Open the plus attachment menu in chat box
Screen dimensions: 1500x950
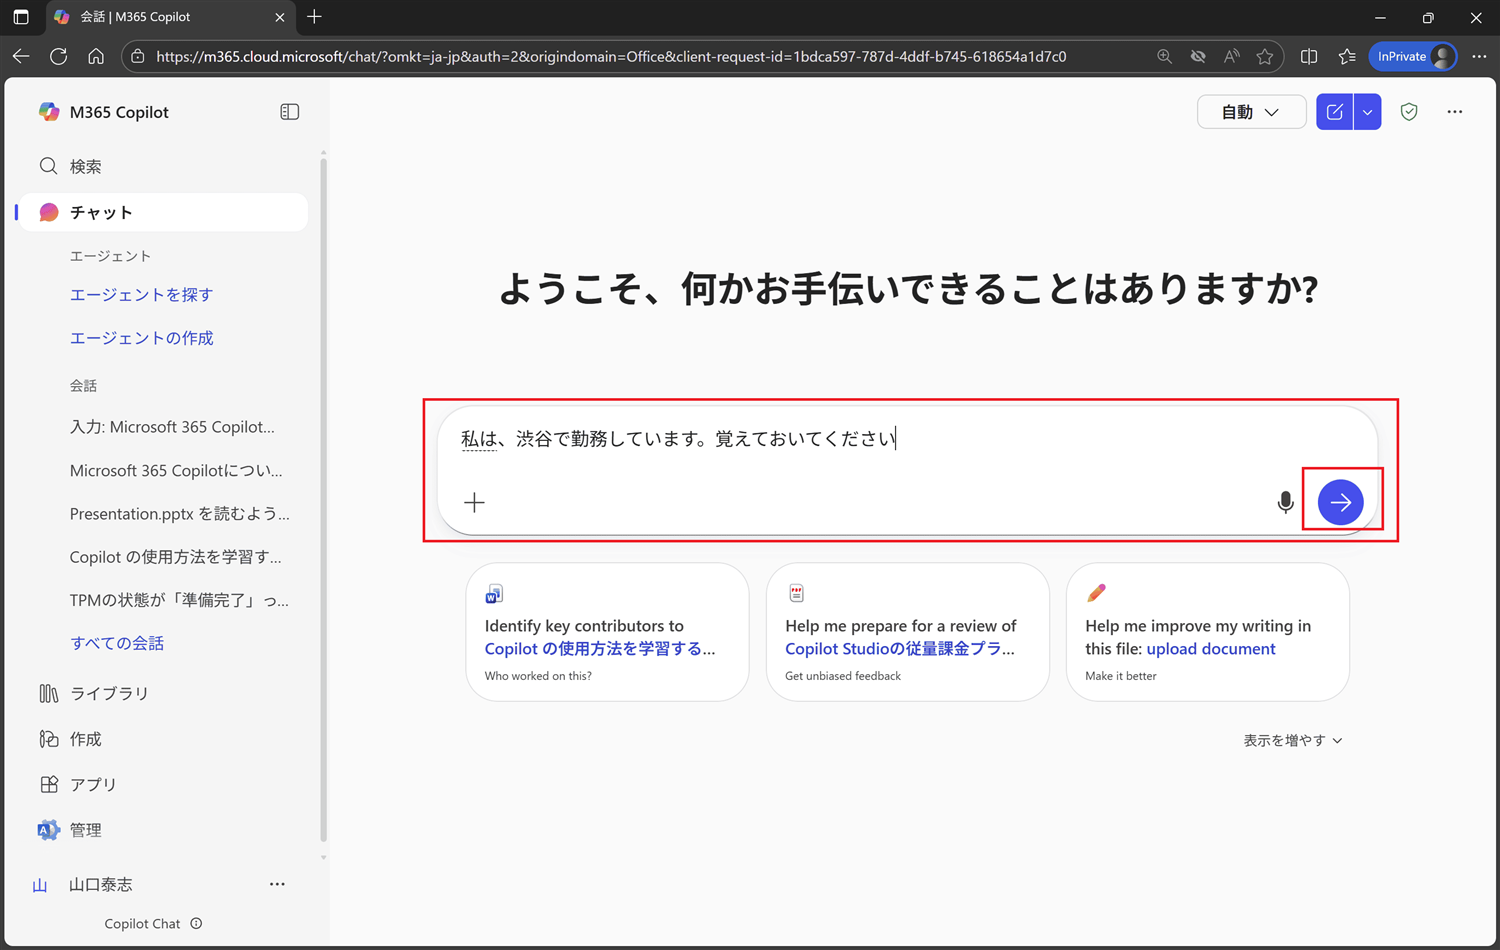[x=474, y=502]
